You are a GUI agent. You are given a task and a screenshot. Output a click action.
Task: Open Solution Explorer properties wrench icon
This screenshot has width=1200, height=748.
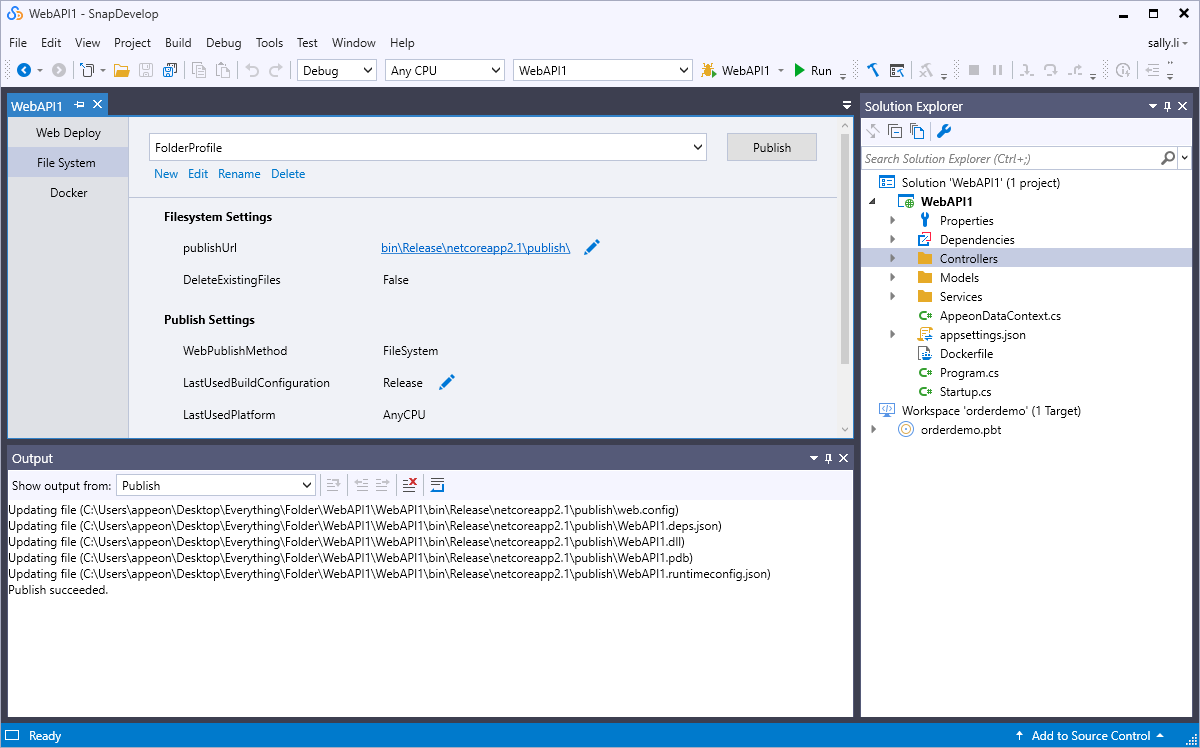(943, 131)
